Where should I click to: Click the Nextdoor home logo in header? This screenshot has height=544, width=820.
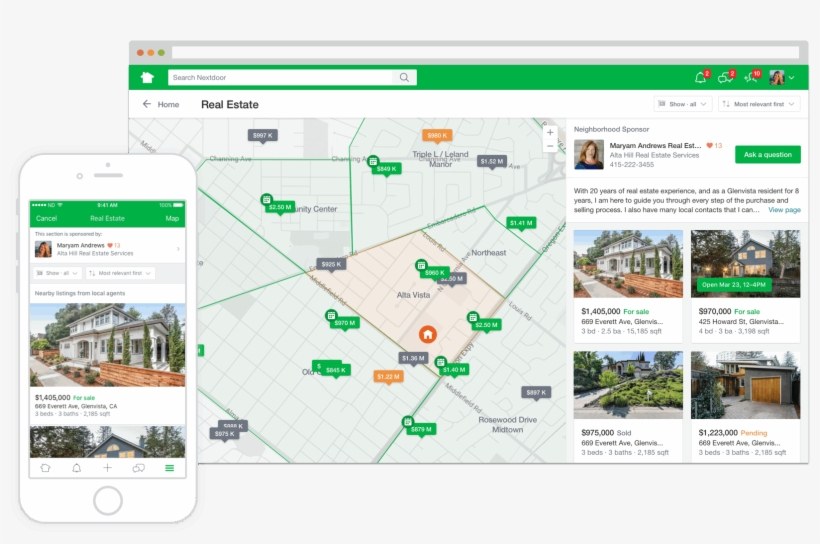tap(148, 77)
